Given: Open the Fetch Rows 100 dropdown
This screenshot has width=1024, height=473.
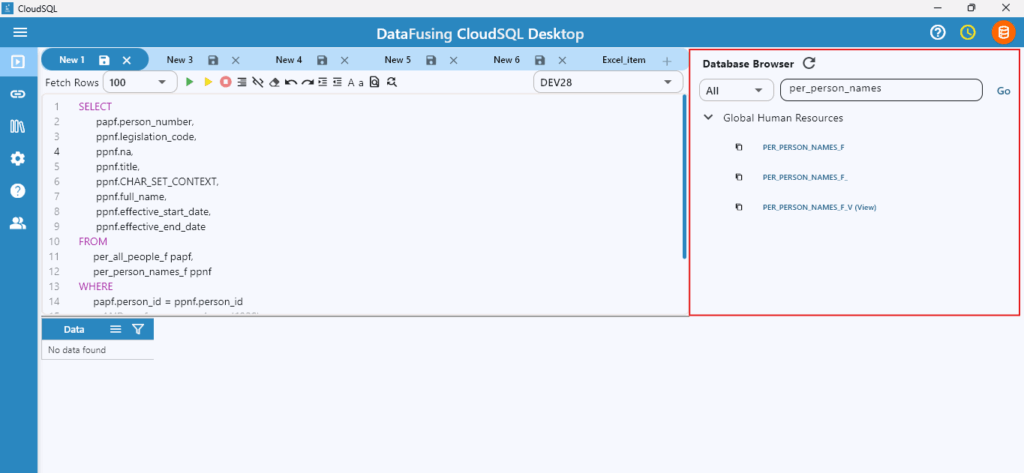Looking at the screenshot, I should 140,82.
